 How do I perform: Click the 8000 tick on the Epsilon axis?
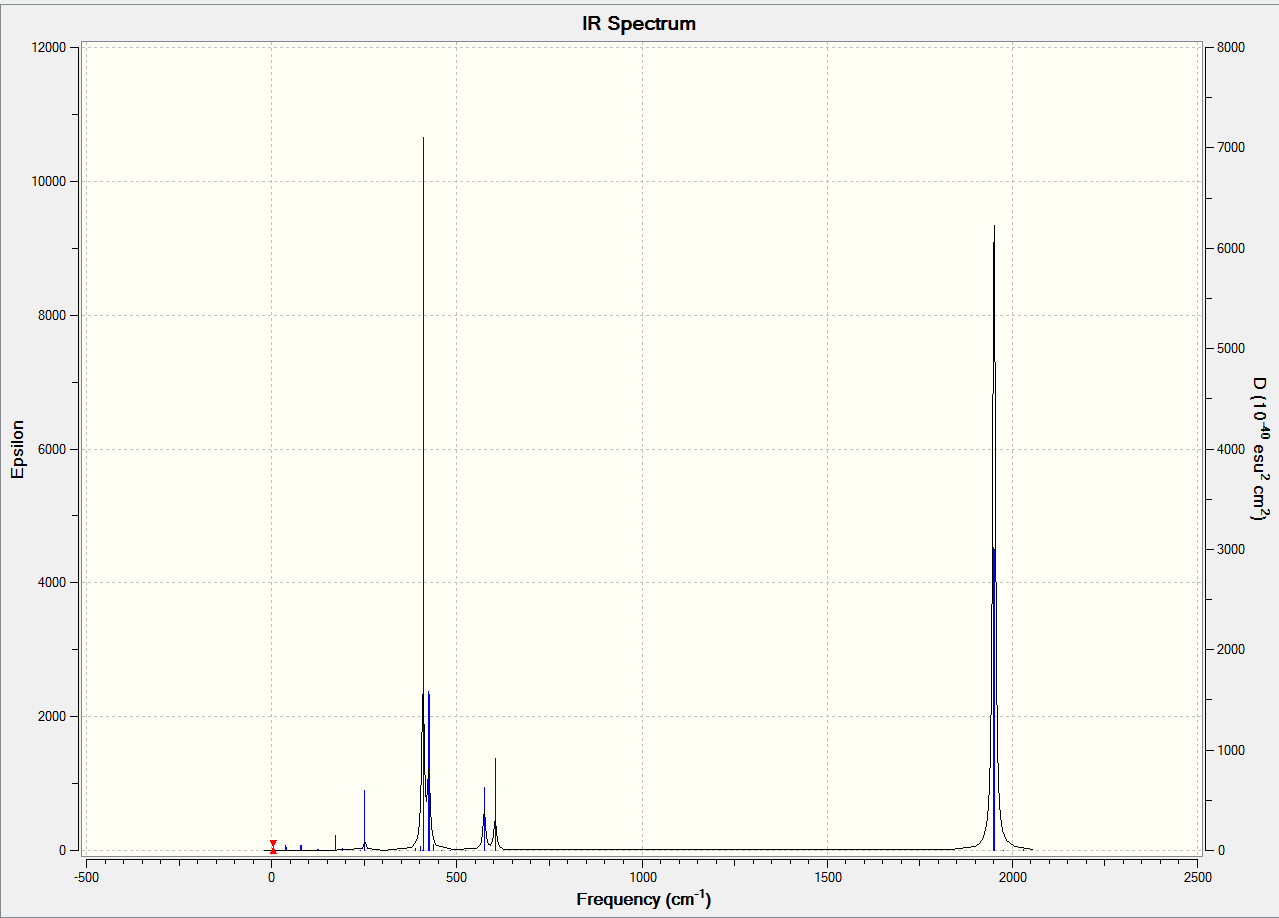[52, 316]
